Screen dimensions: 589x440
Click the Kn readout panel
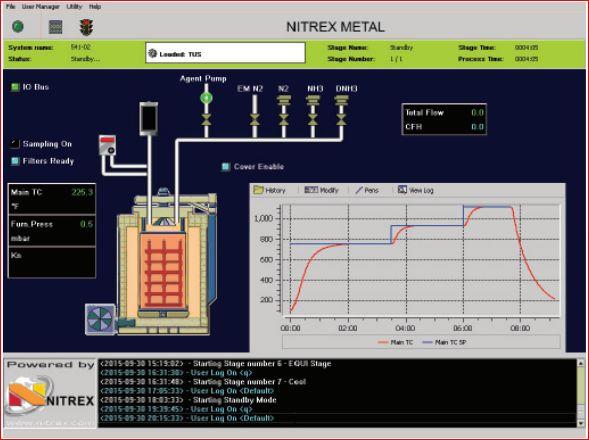pyautogui.click(x=52, y=262)
